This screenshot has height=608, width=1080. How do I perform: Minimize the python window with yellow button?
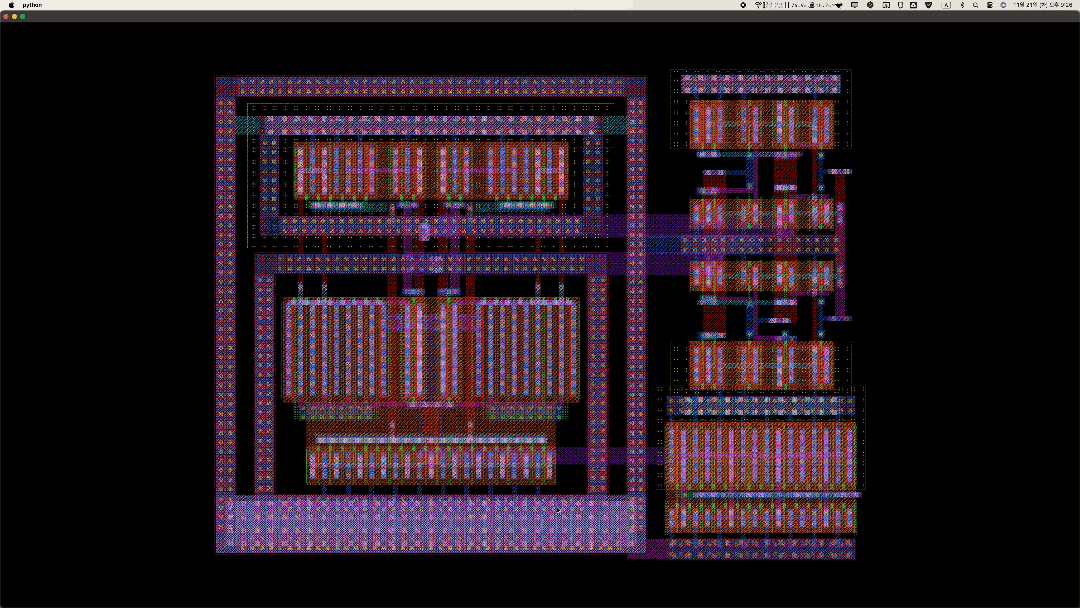click(x=14, y=17)
